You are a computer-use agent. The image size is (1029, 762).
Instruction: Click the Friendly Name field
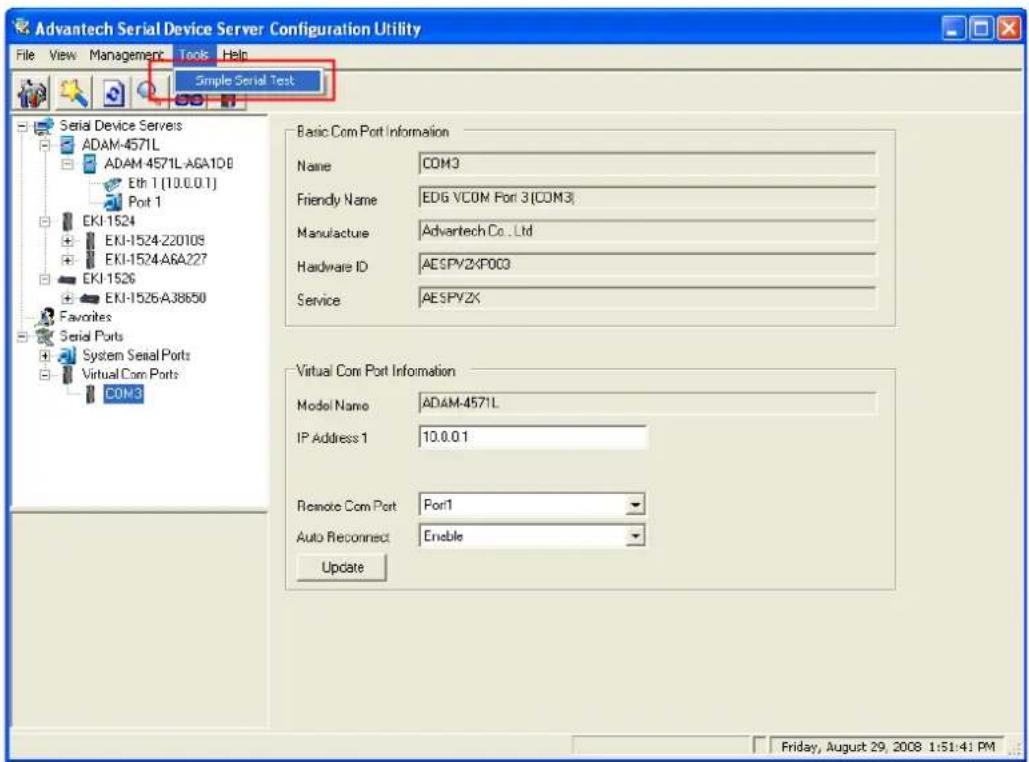(x=646, y=198)
